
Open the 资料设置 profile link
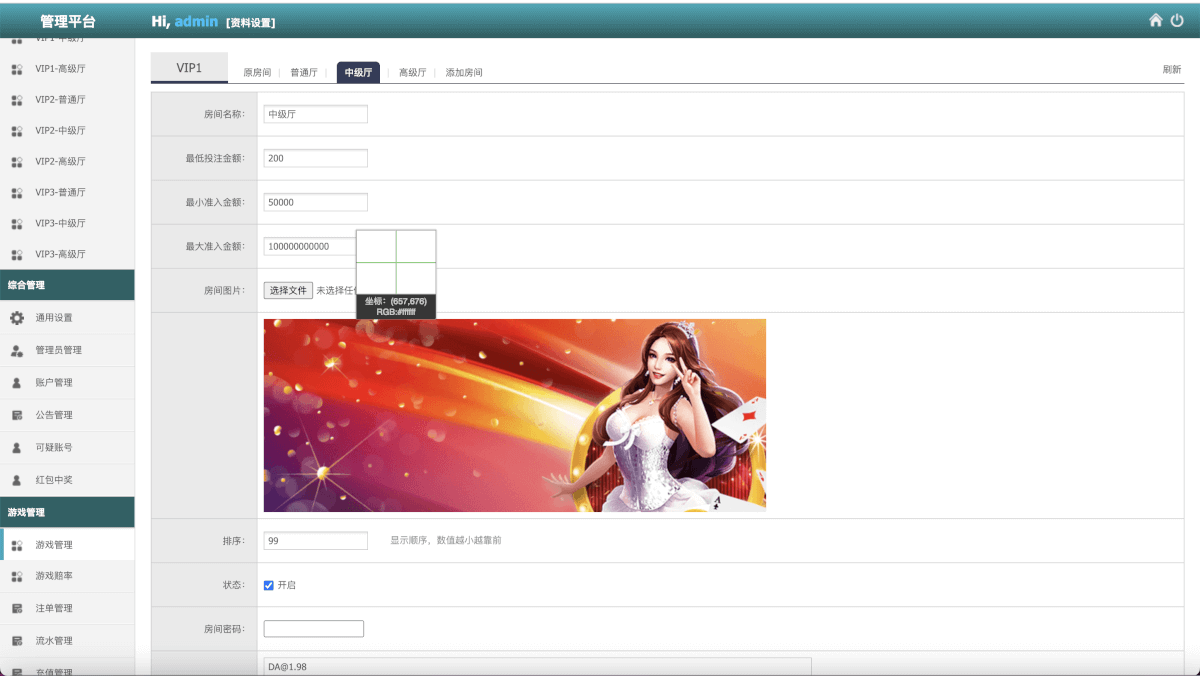click(251, 23)
